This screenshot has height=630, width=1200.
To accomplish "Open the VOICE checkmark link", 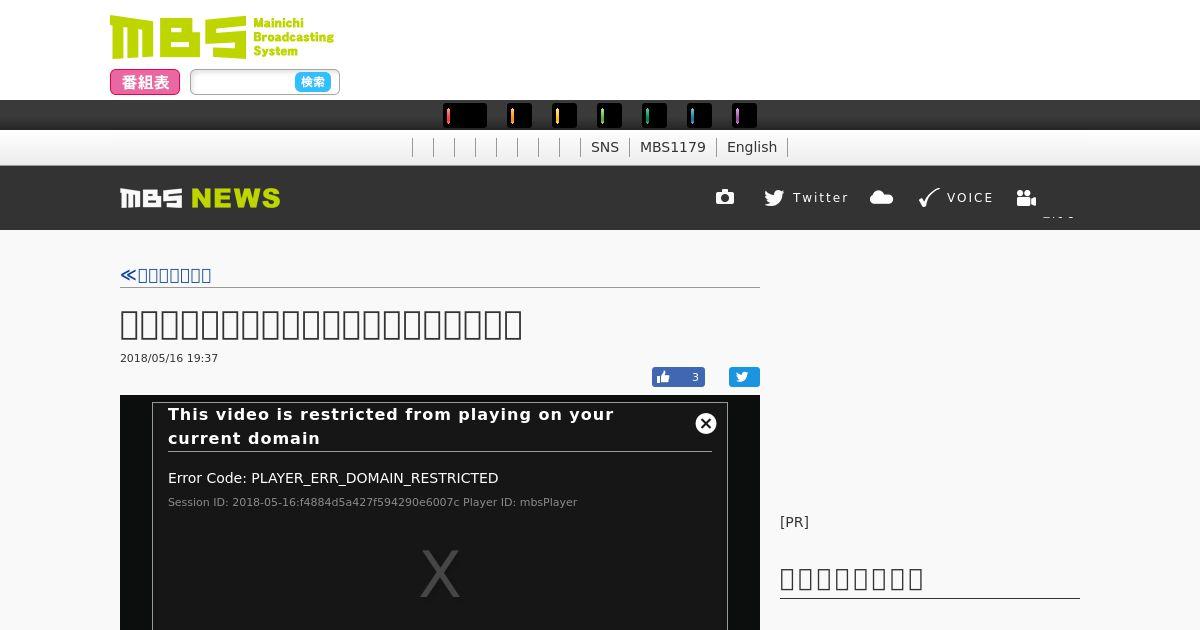I will click(956, 198).
